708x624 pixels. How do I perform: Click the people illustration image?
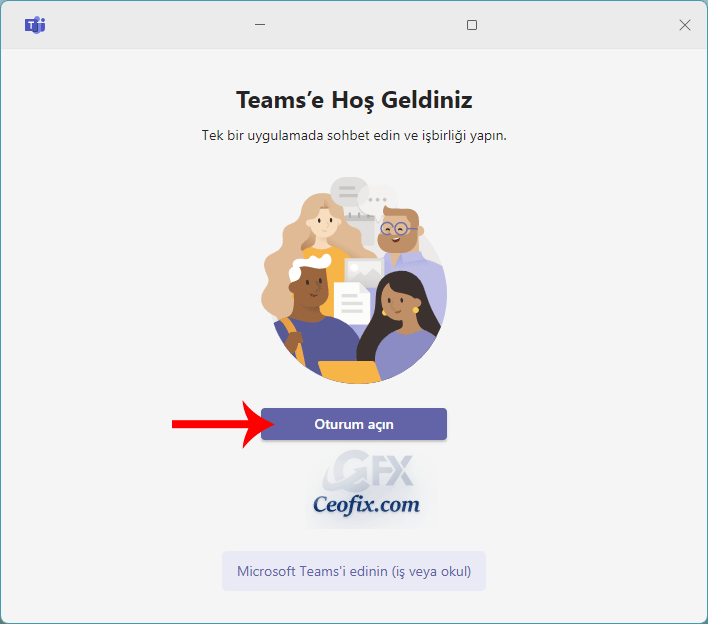coord(354,280)
